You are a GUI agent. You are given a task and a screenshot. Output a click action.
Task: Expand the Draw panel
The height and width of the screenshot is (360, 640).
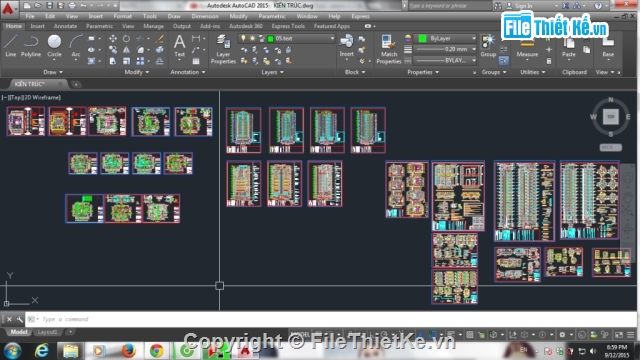click(x=53, y=72)
